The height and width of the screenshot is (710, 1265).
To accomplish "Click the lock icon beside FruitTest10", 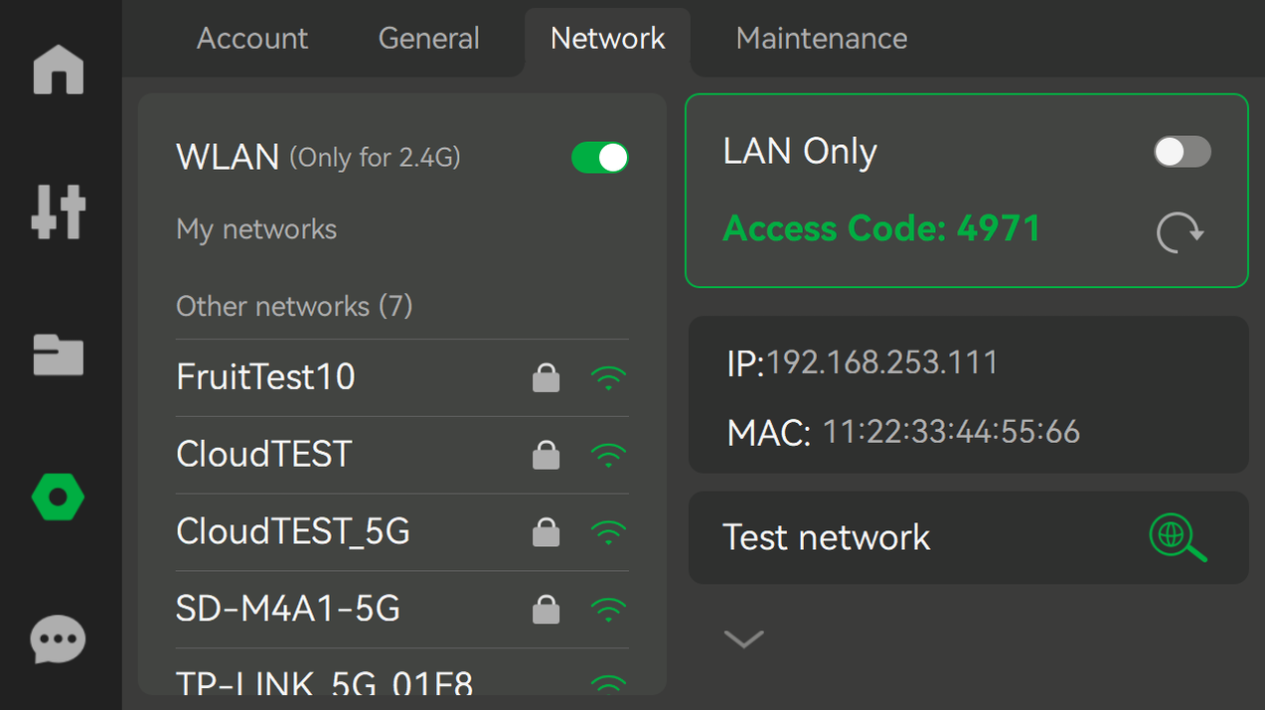I will tap(546, 378).
